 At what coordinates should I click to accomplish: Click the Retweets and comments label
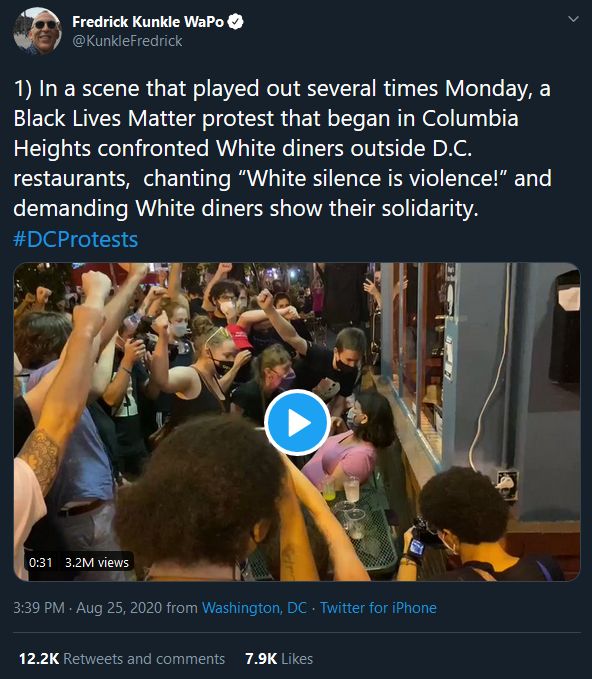(x=144, y=659)
